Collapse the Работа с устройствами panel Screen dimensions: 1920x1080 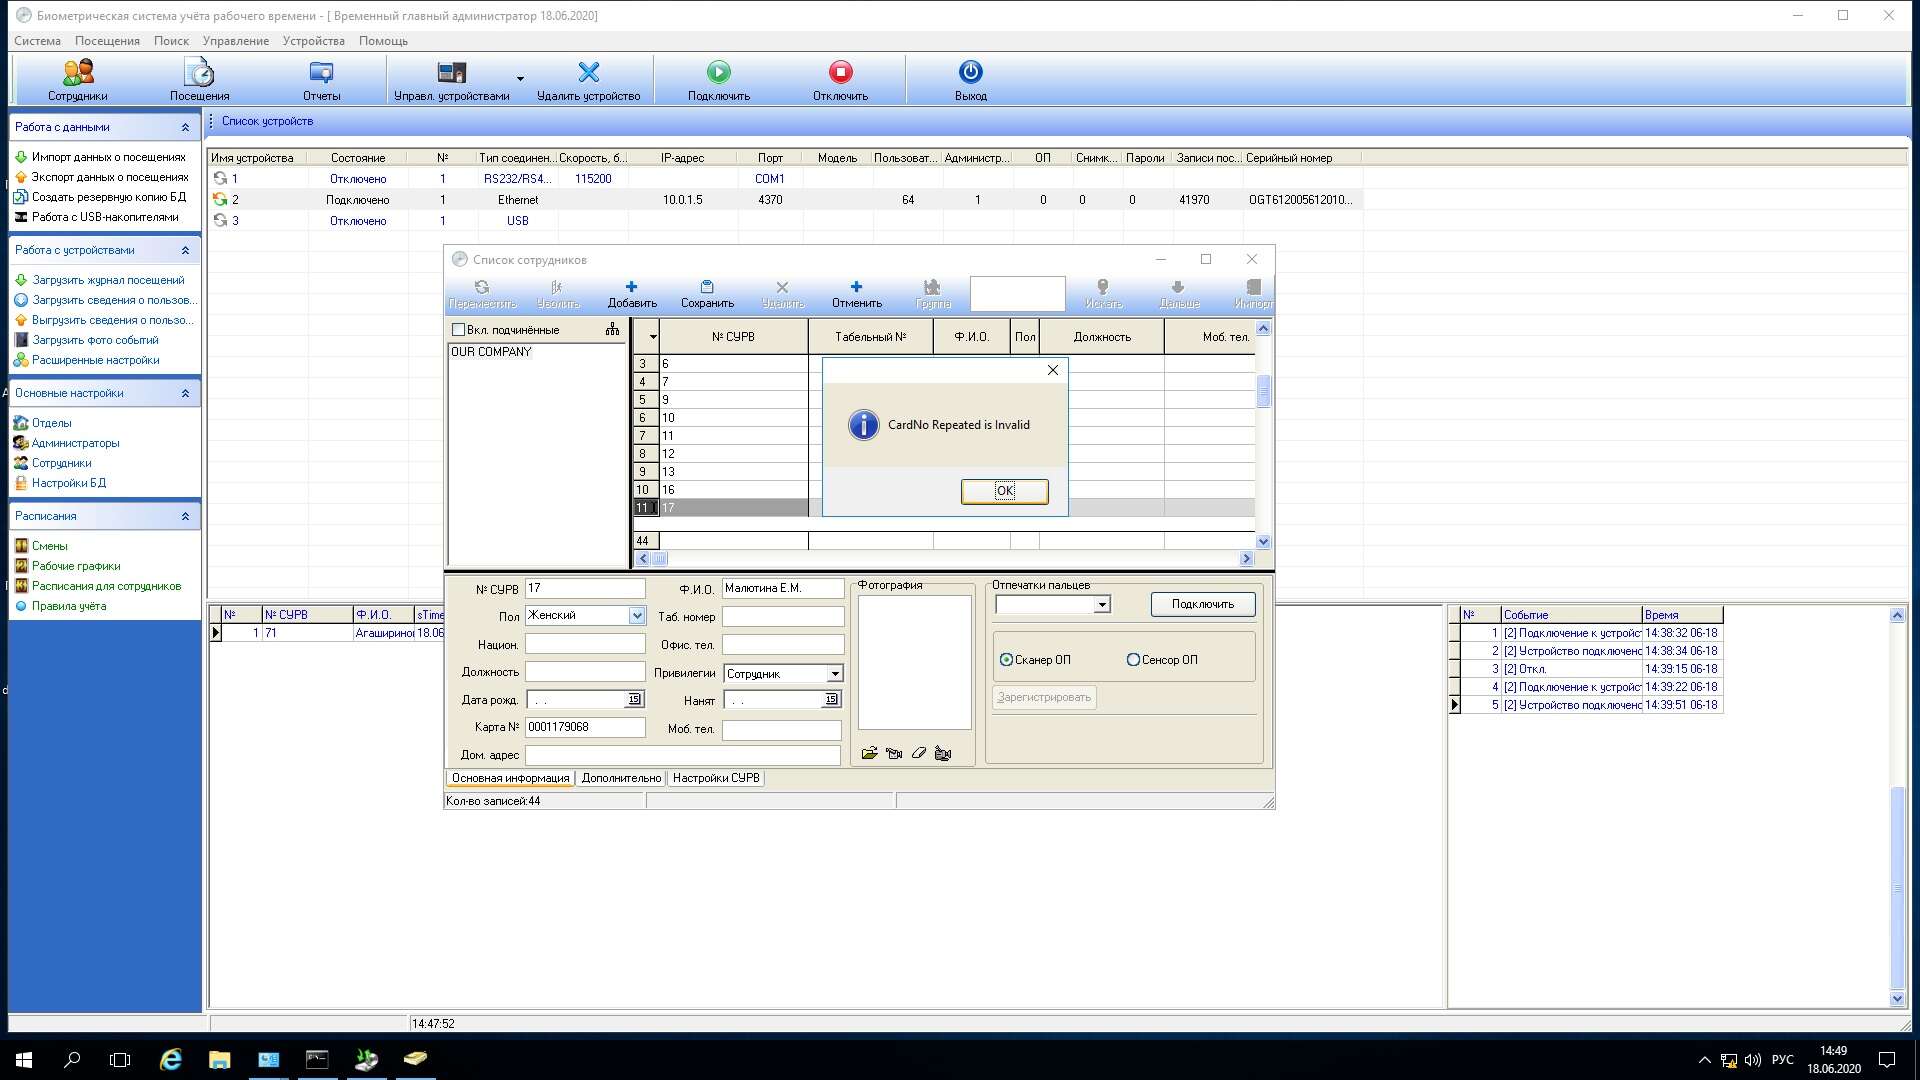(185, 250)
